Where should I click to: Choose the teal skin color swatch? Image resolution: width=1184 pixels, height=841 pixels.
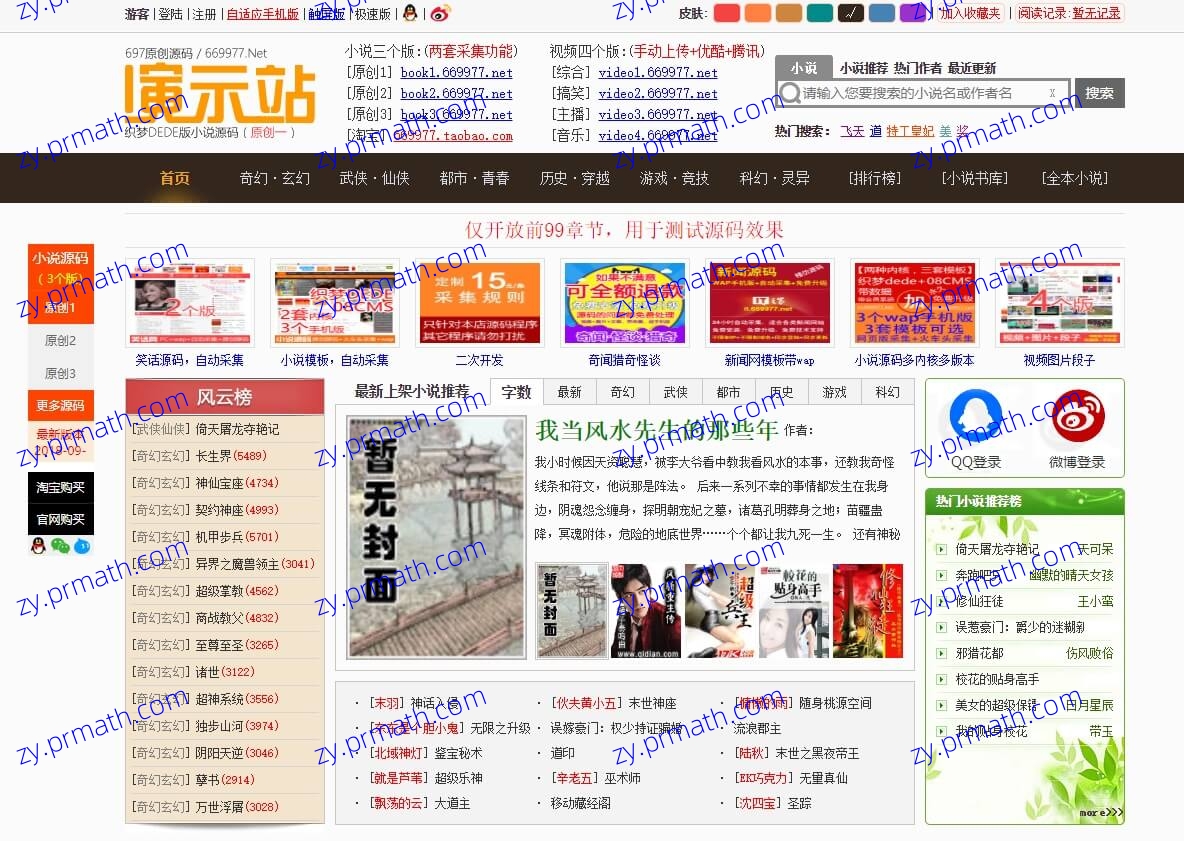click(820, 13)
